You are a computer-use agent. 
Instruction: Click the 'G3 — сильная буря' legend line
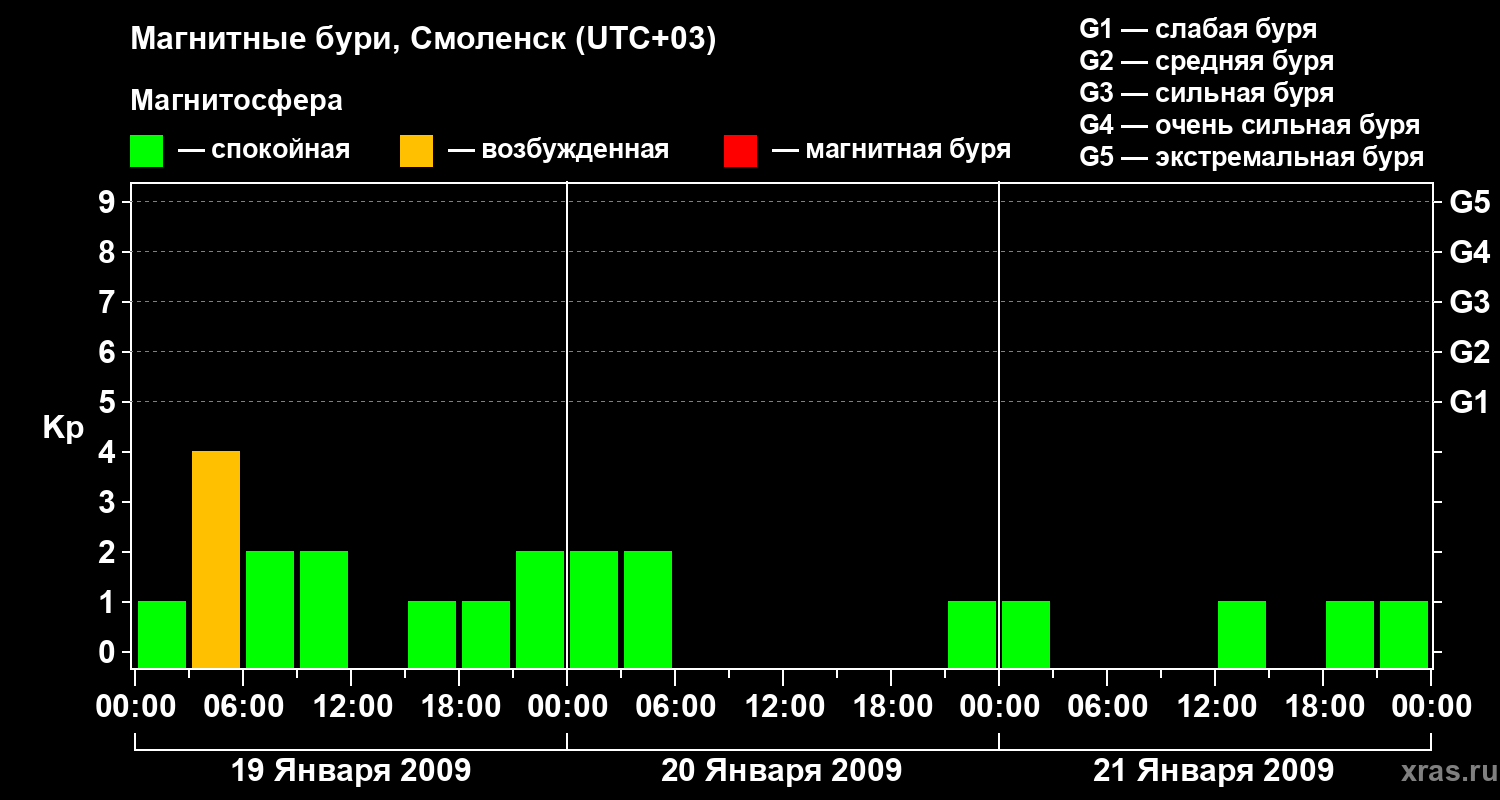point(1206,93)
